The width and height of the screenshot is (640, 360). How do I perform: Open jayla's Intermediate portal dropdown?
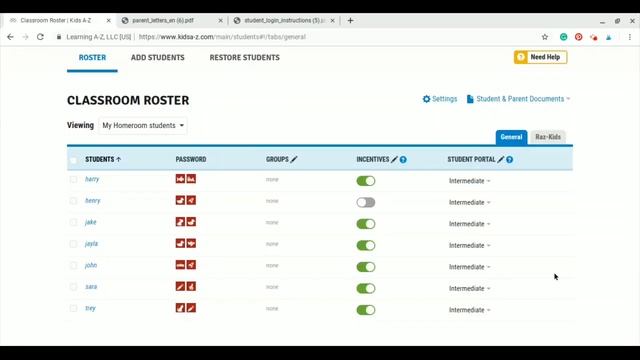pos(469,245)
